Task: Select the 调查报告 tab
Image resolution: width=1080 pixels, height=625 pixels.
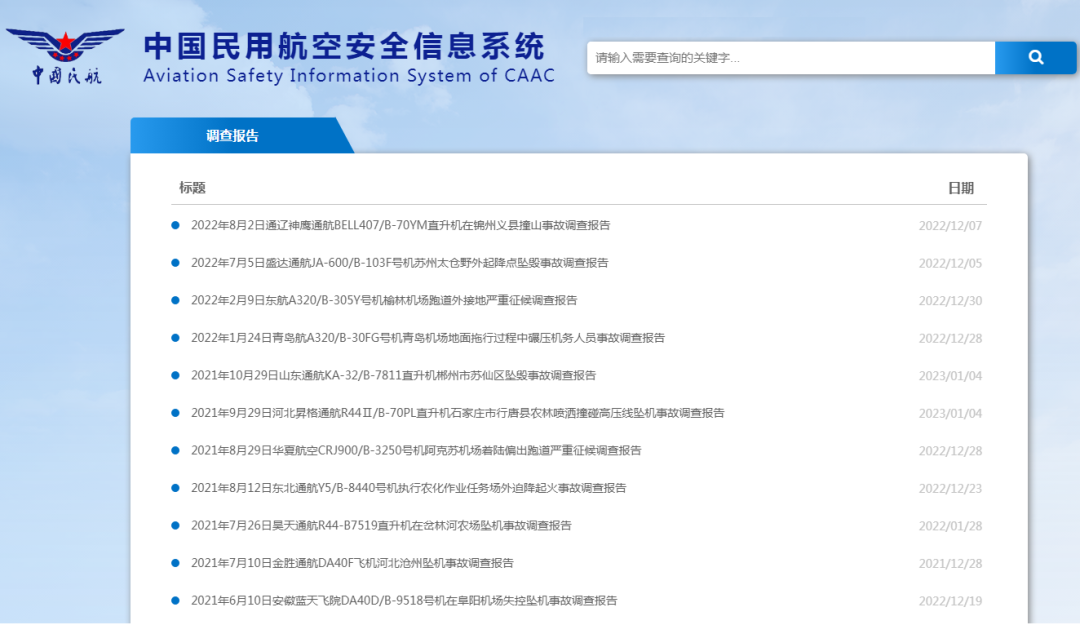Action: click(x=233, y=136)
